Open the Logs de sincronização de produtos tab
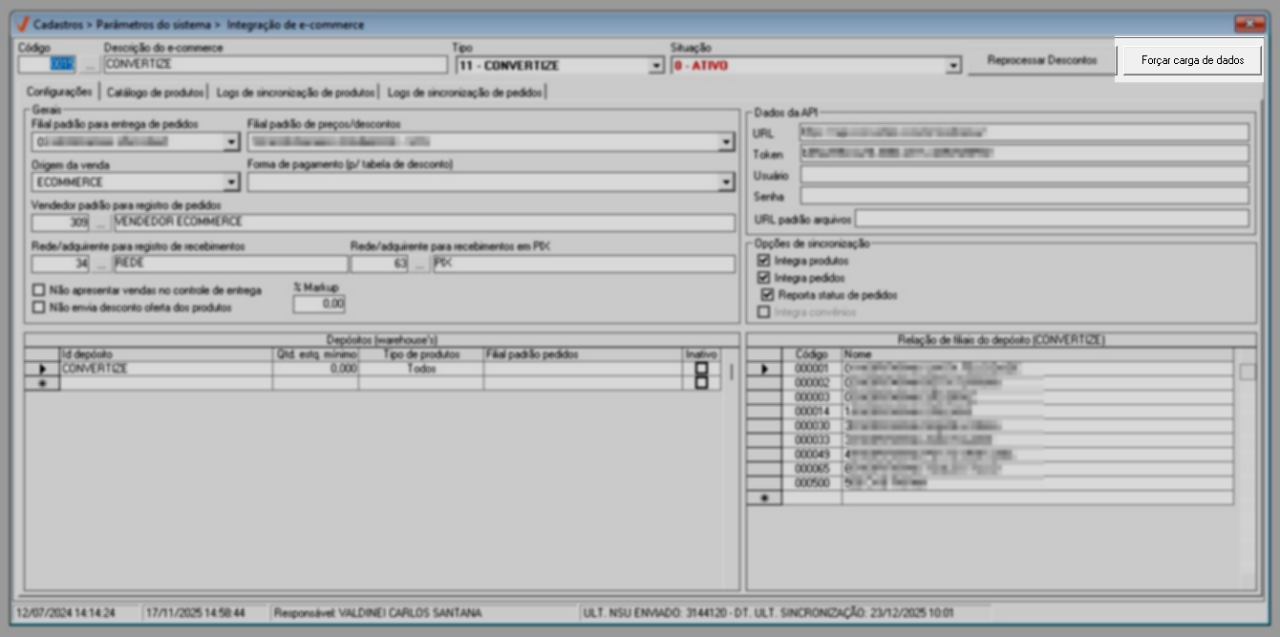1280x637 pixels. click(x=295, y=92)
